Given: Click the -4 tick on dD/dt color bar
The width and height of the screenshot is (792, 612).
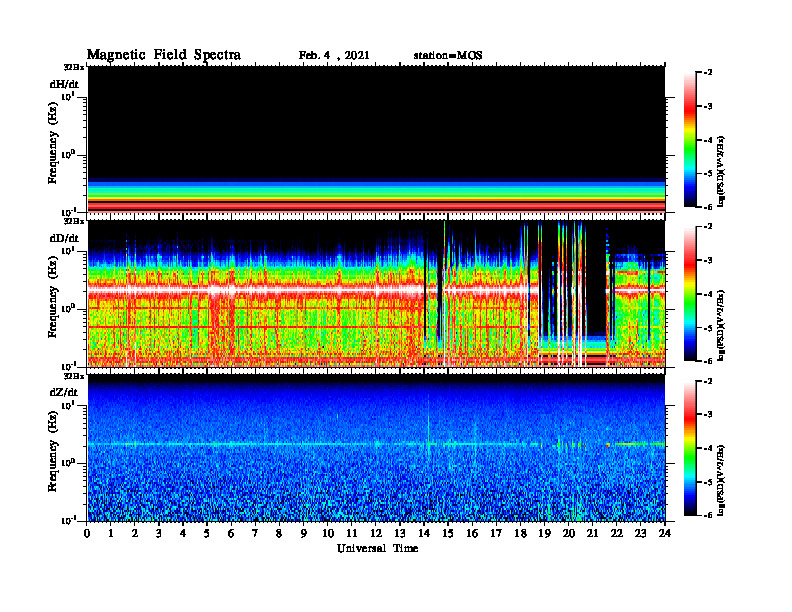Looking at the screenshot, I should coord(708,294).
